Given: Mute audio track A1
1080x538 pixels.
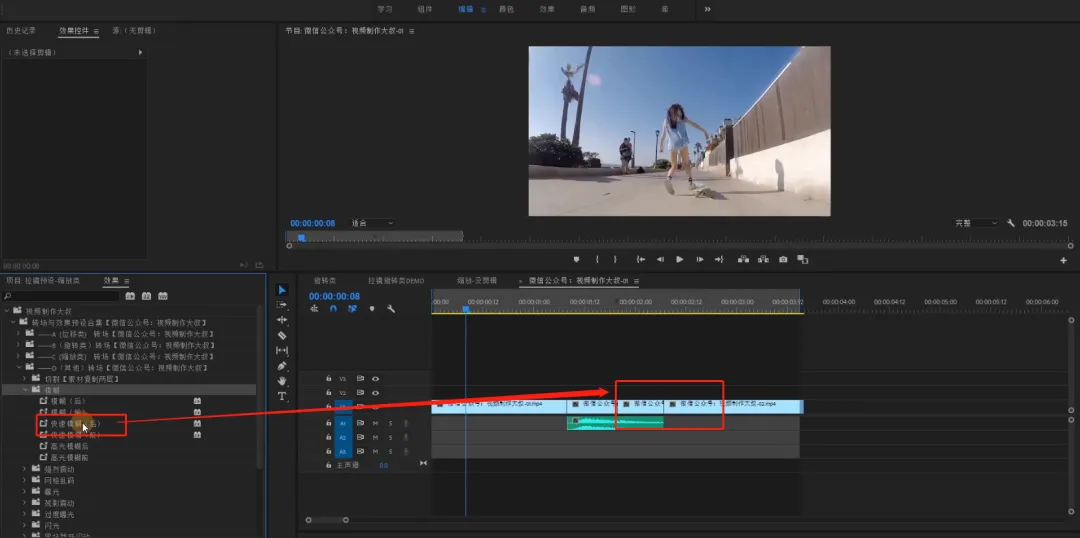Looking at the screenshot, I should click(x=376, y=423).
